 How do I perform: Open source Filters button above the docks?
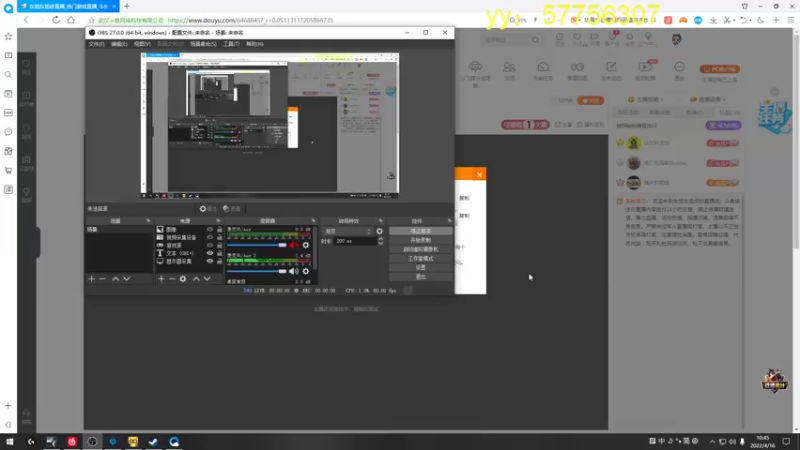pyautogui.click(x=232, y=209)
